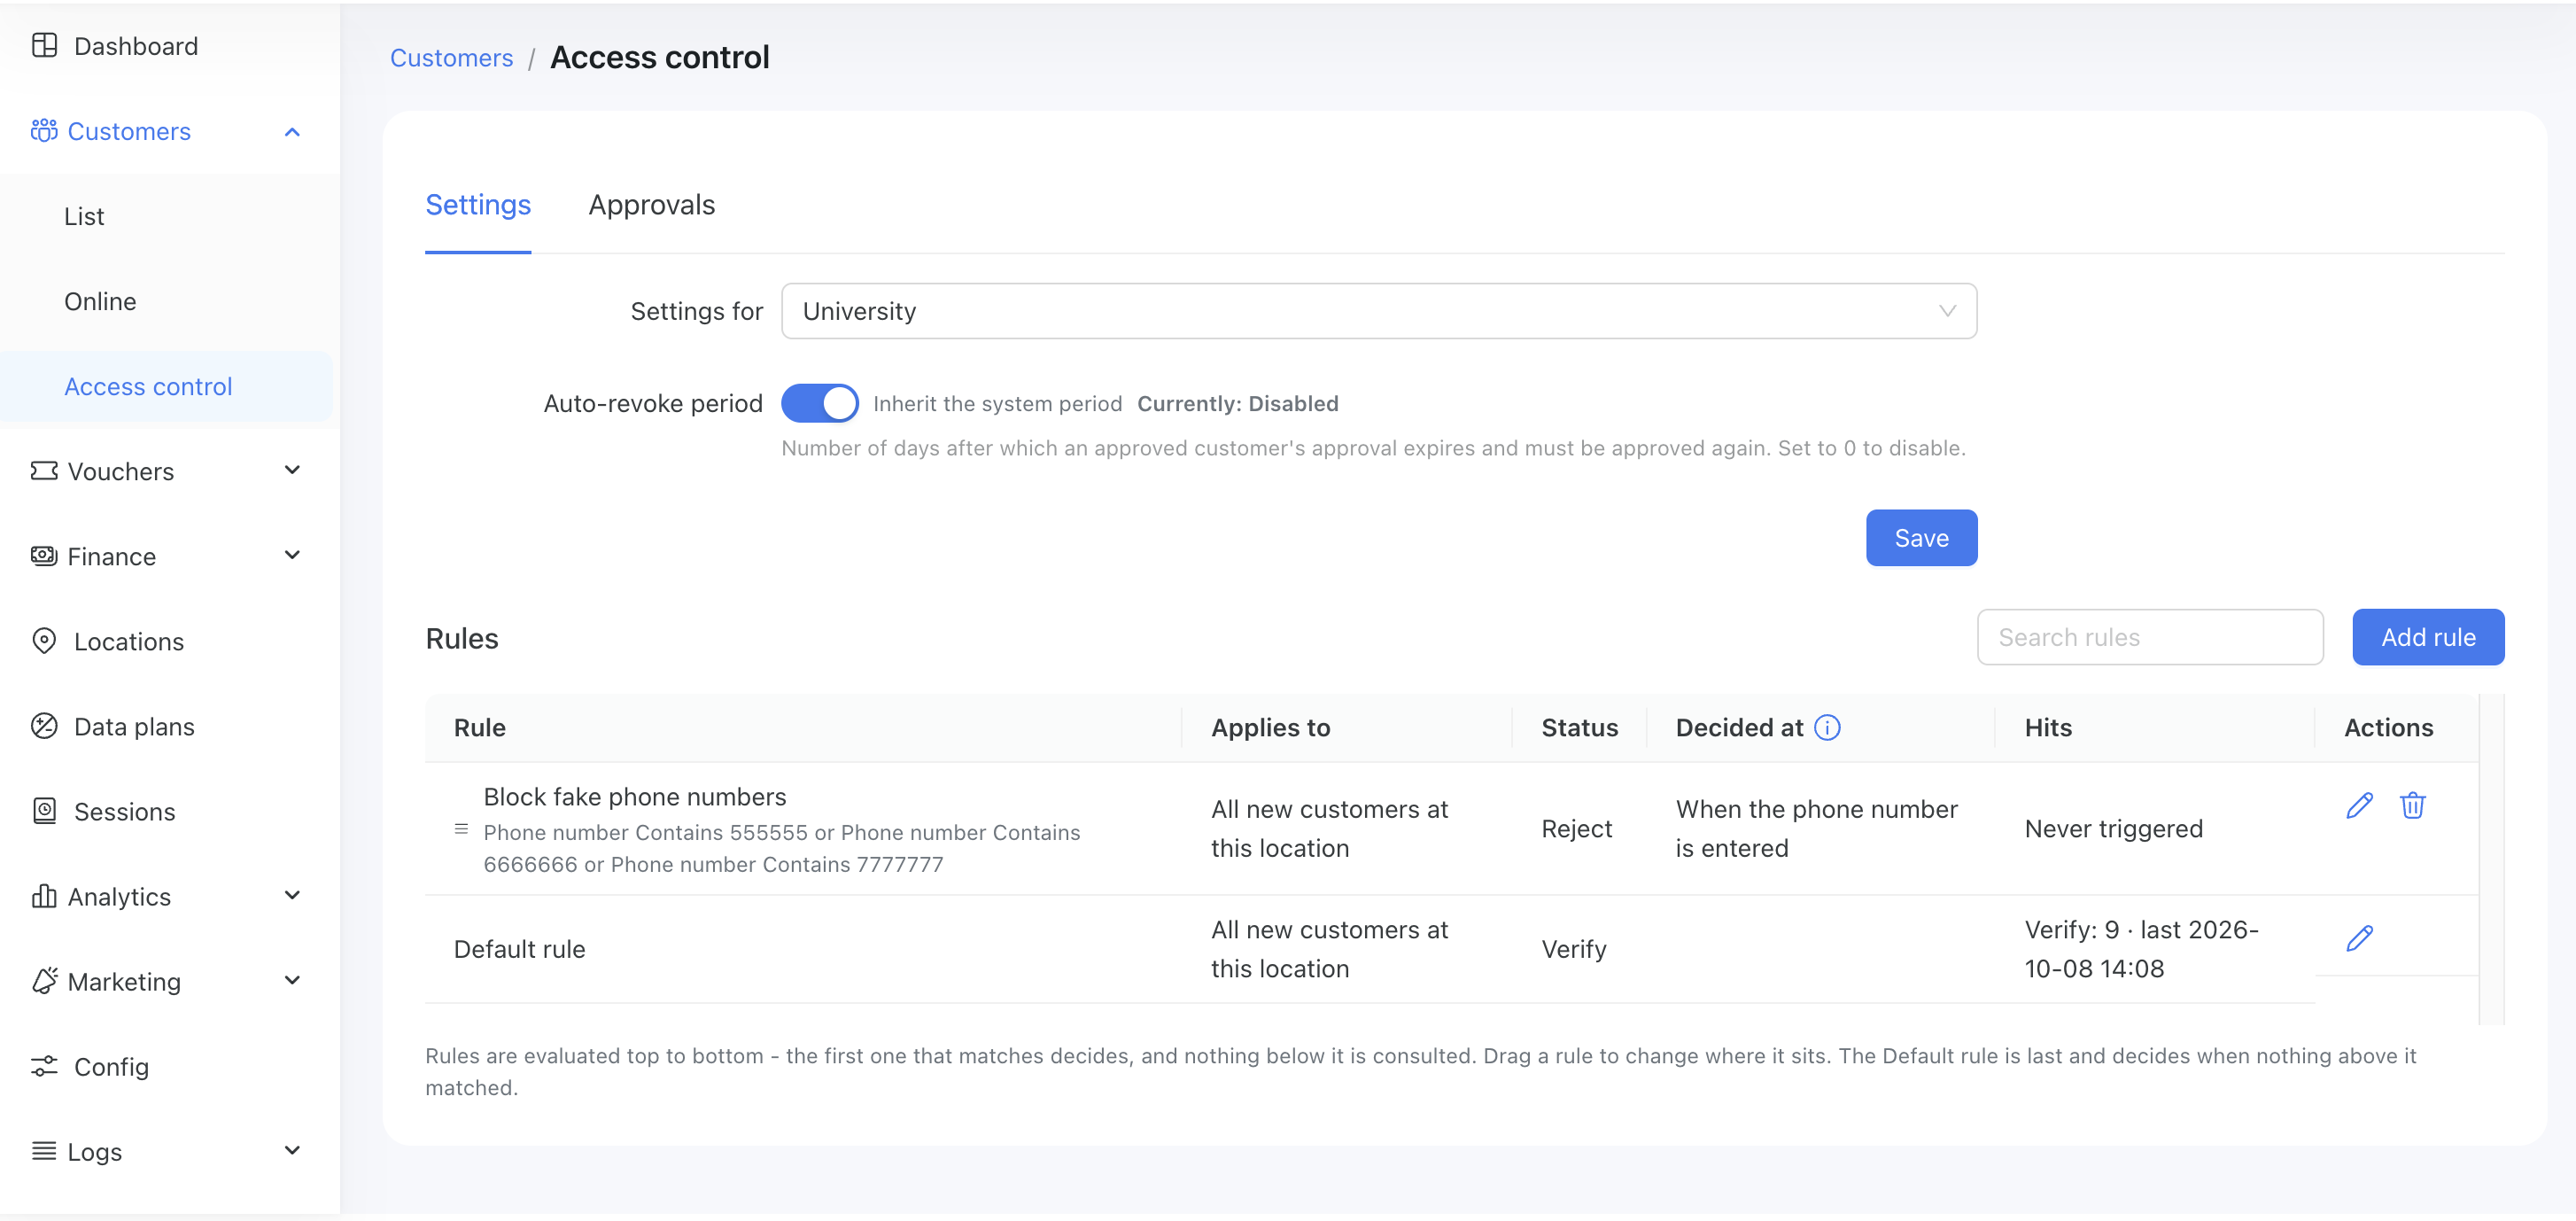This screenshot has width=2576, height=1221.
Task: Edit the Default rule with pencil icon
Action: tap(2360, 939)
